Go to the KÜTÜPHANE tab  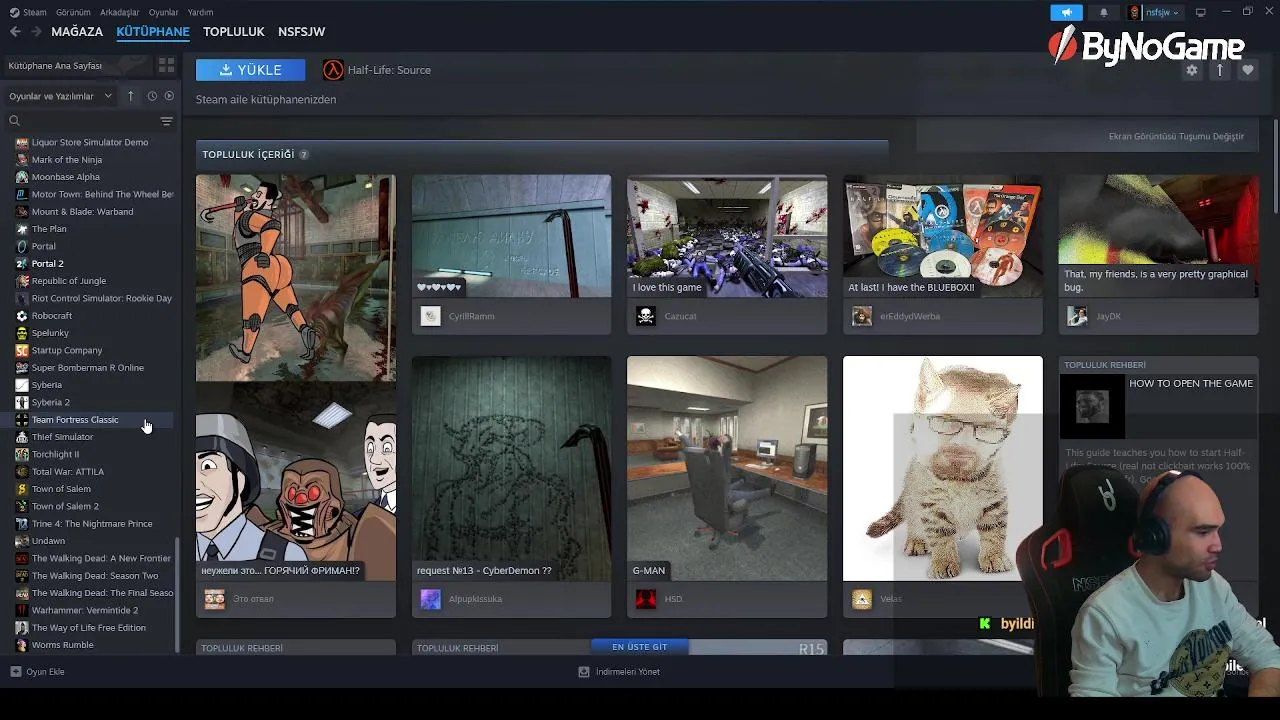point(153,32)
